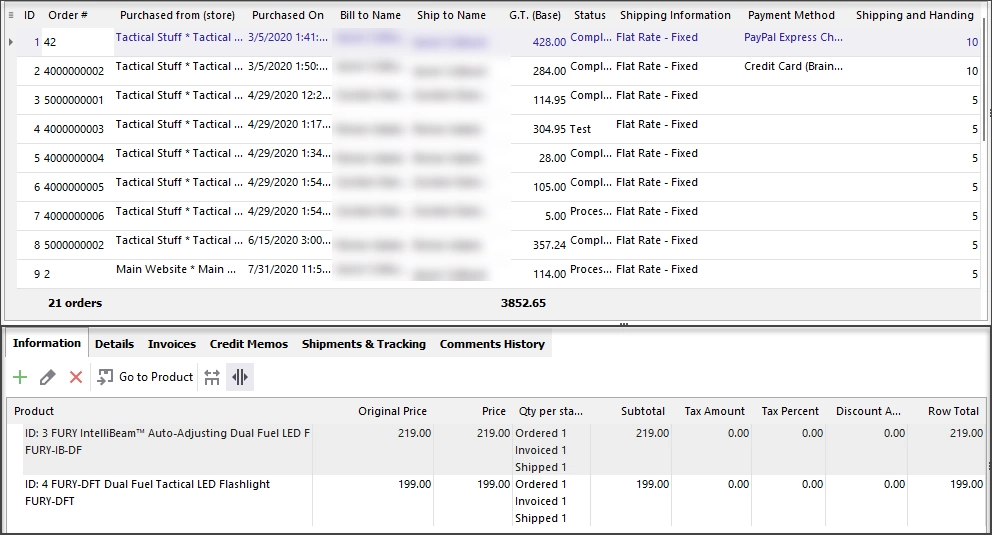The image size is (992, 535).
Task: Switch to the Details tab
Action: click(x=115, y=344)
